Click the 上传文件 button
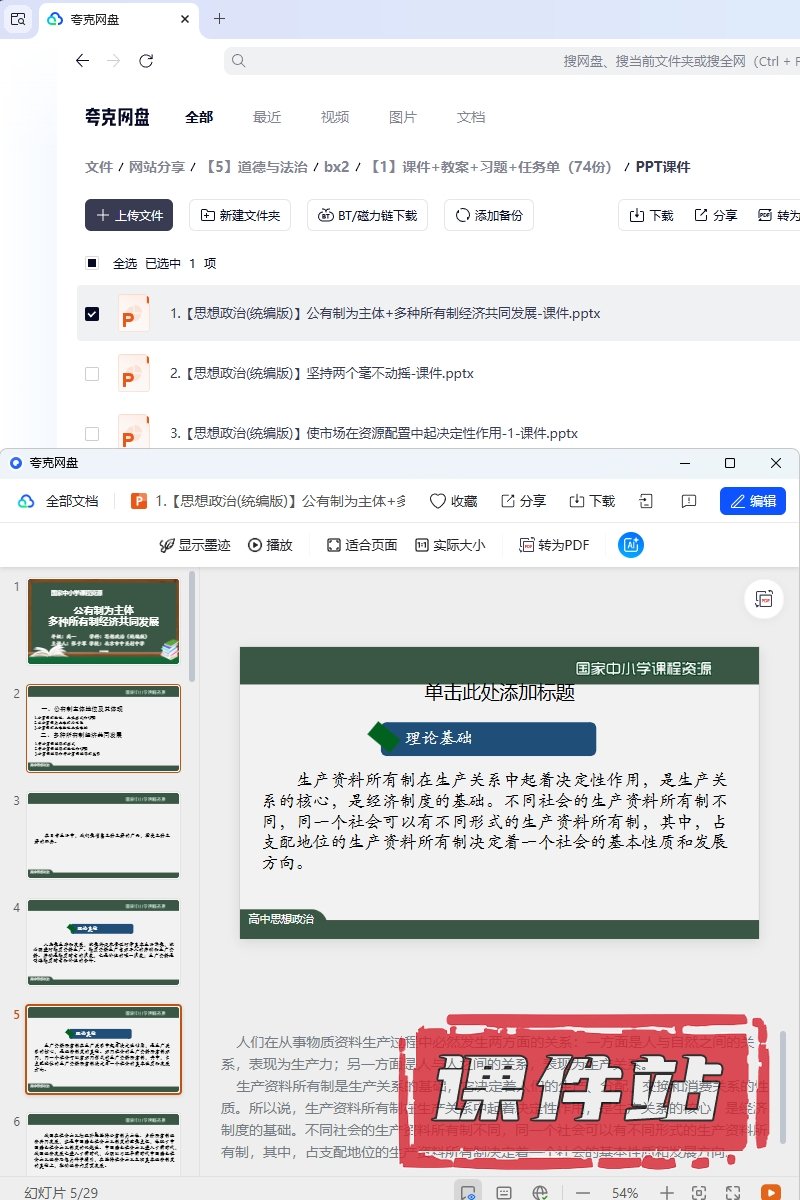The width and height of the screenshot is (800, 1200). (129, 215)
